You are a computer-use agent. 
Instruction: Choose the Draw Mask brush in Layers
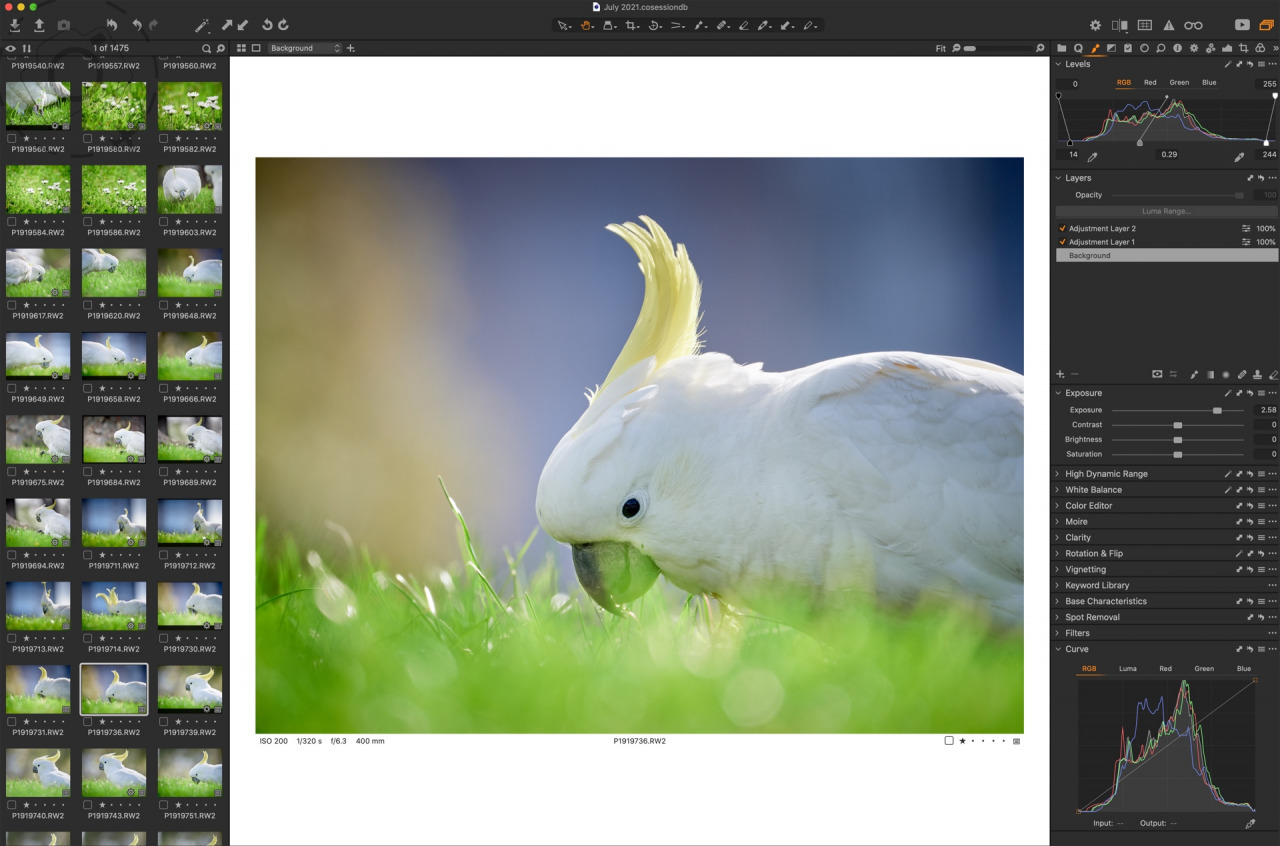pyautogui.click(x=1194, y=374)
